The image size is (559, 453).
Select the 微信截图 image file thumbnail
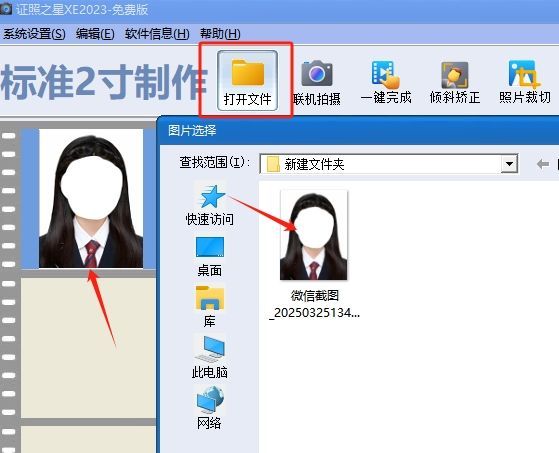coord(314,235)
